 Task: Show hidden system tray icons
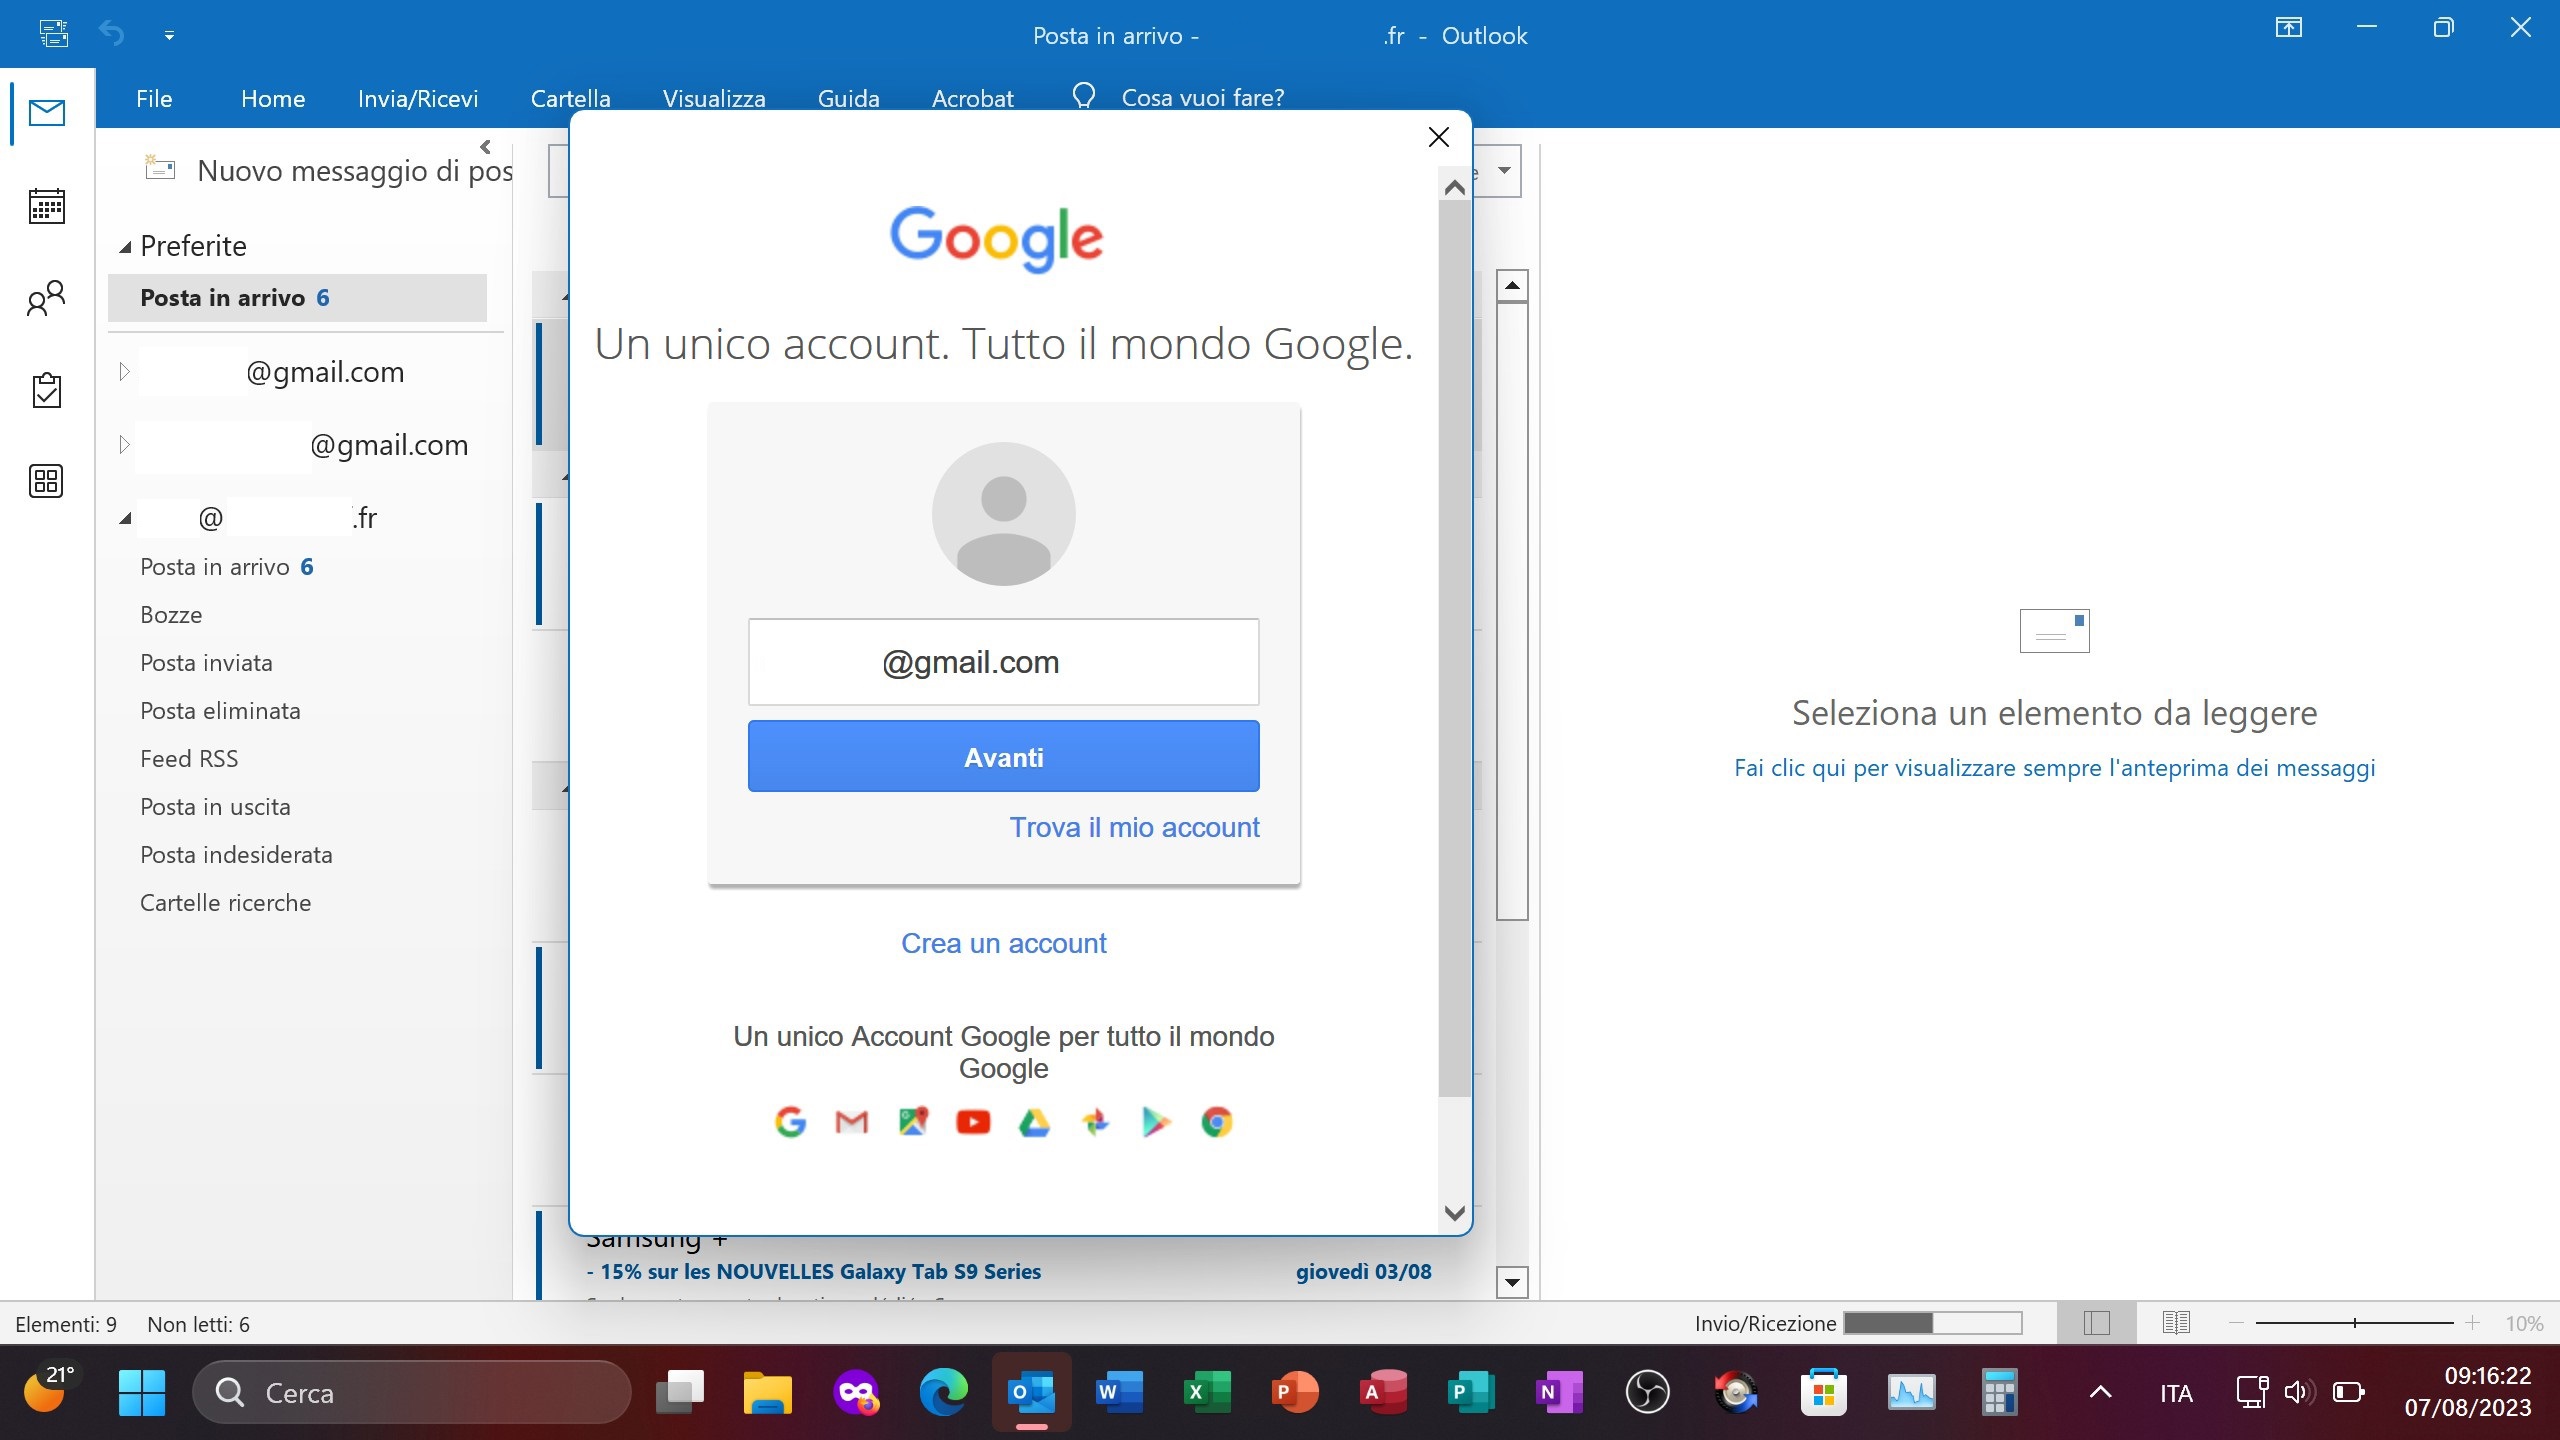[x=2101, y=1392]
